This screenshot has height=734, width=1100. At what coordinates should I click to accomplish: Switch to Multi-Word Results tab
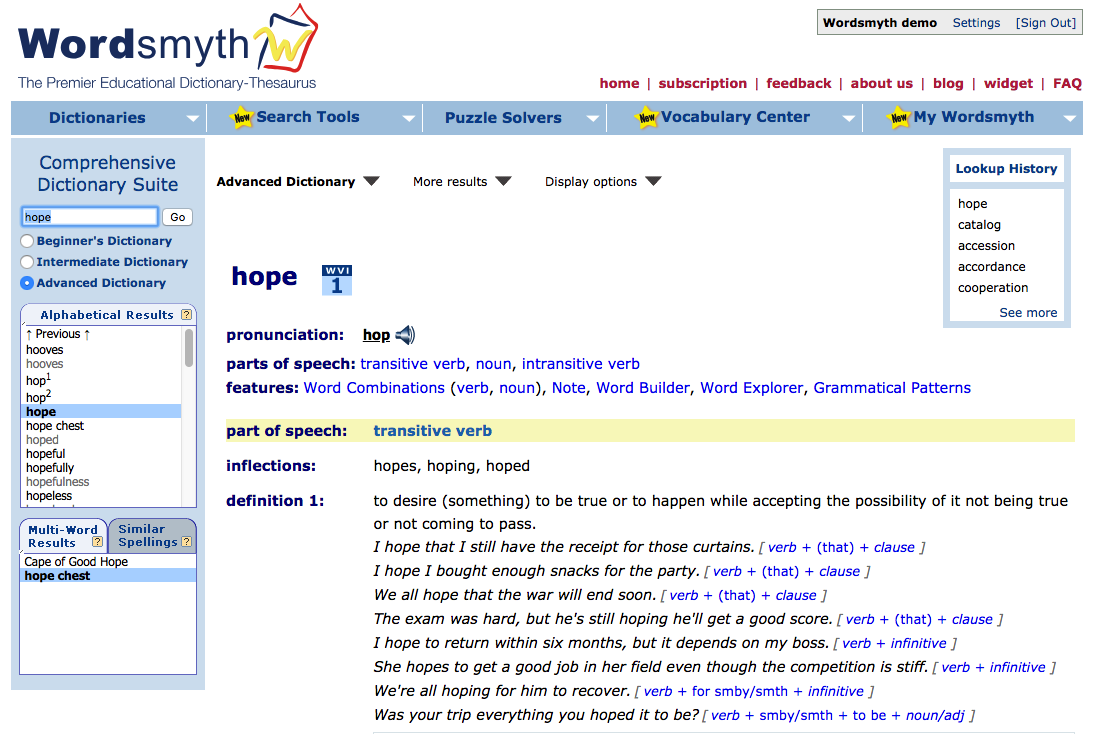(64, 536)
